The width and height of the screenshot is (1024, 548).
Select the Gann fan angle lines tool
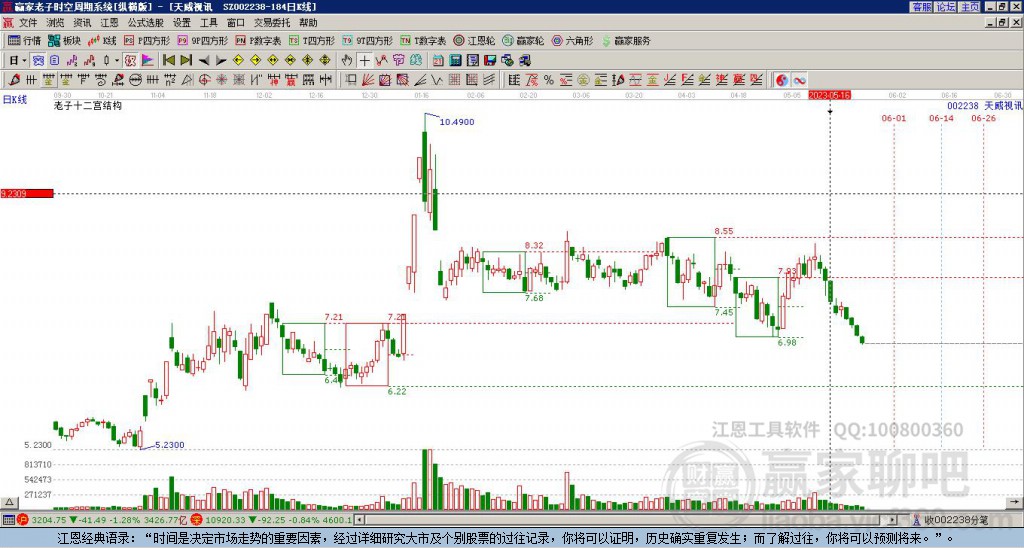click(368, 80)
